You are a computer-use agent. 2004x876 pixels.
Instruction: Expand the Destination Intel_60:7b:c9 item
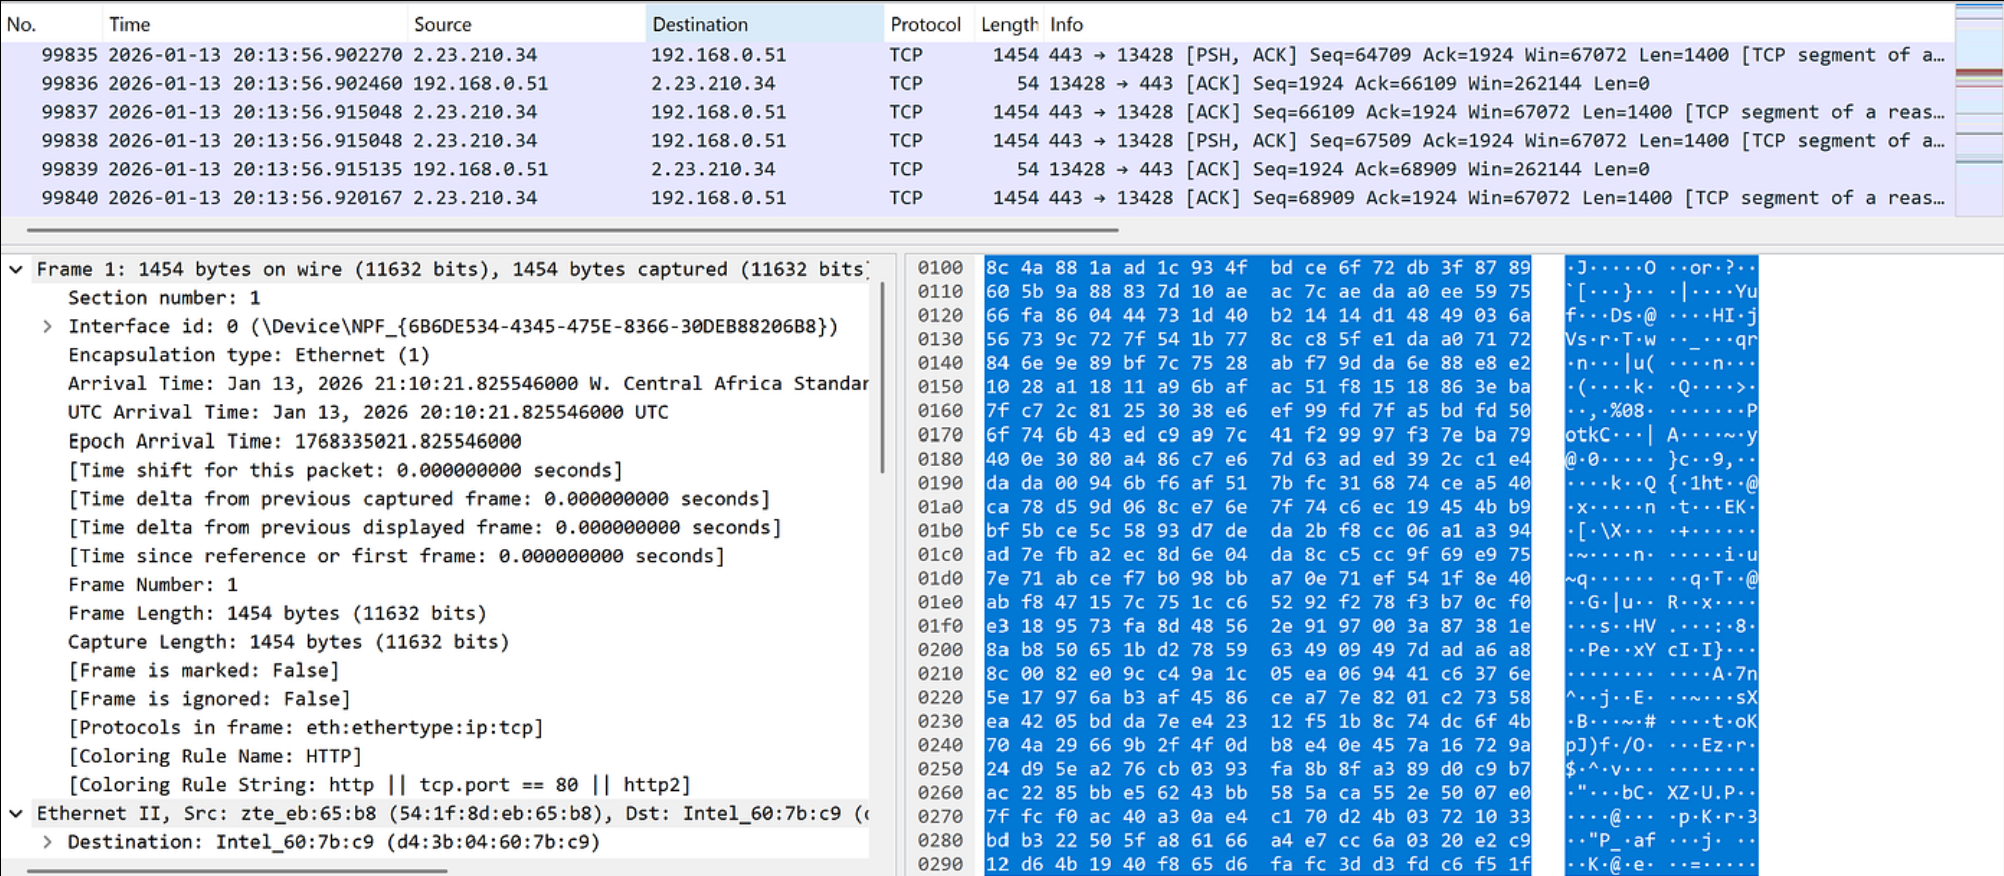coord(47,842)
